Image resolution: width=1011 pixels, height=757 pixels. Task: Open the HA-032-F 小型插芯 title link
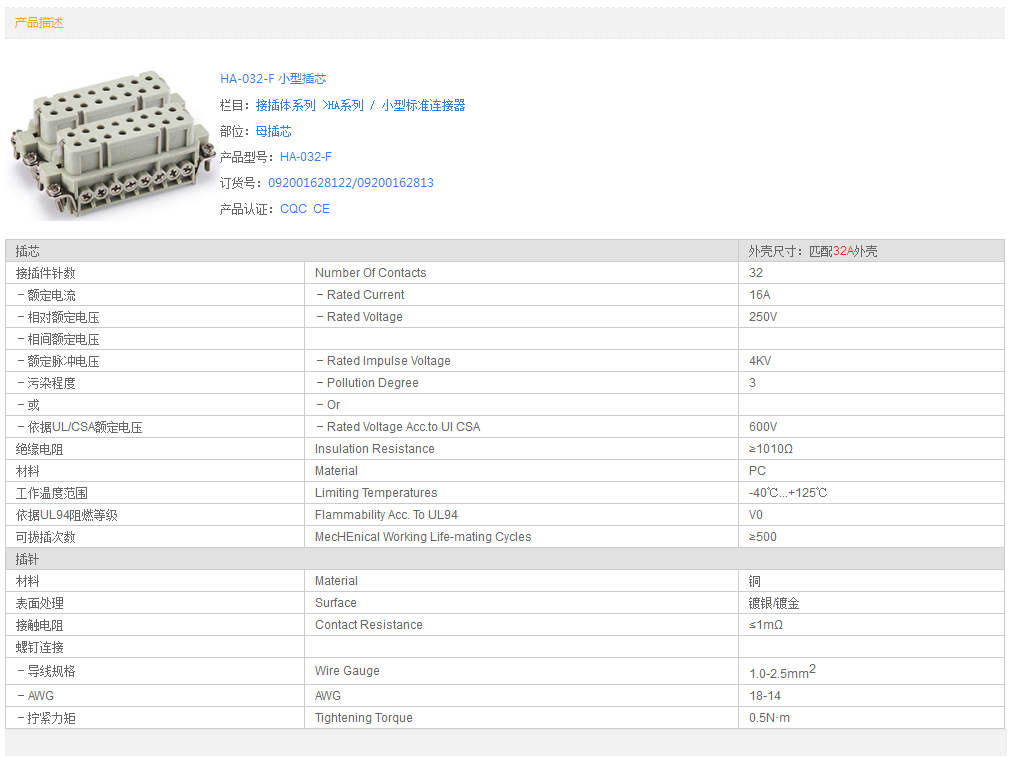click(x=273, y=79)
